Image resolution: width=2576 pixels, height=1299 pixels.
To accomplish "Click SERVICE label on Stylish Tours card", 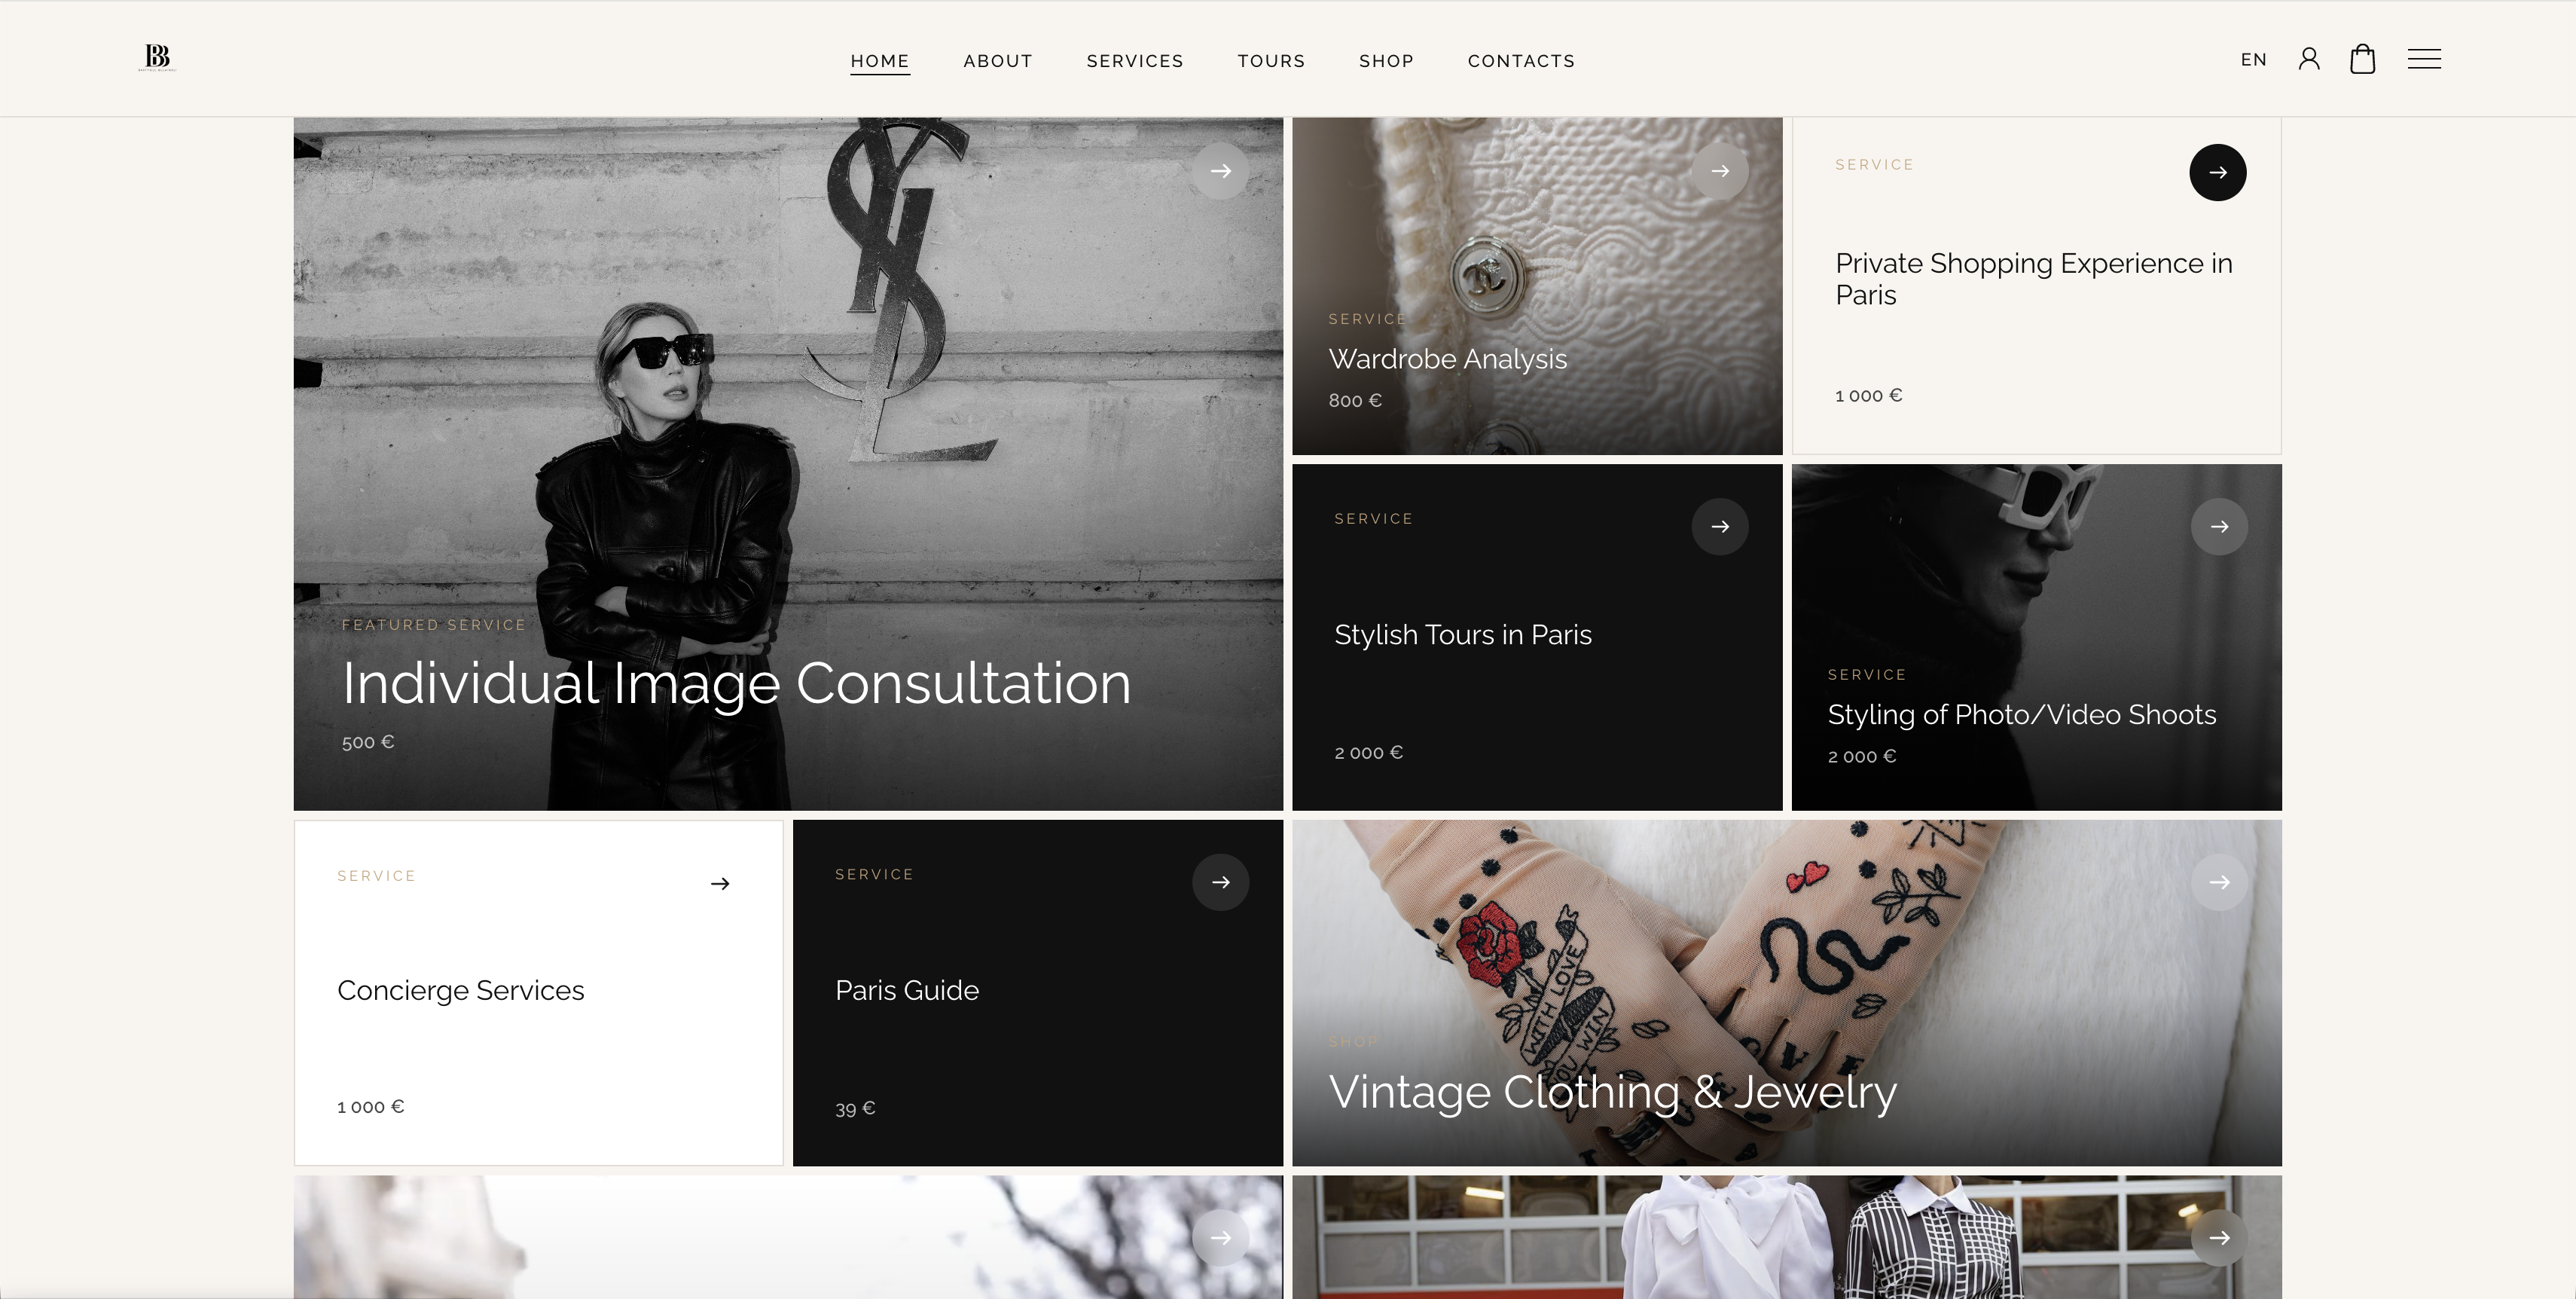I will (1374, 519).
